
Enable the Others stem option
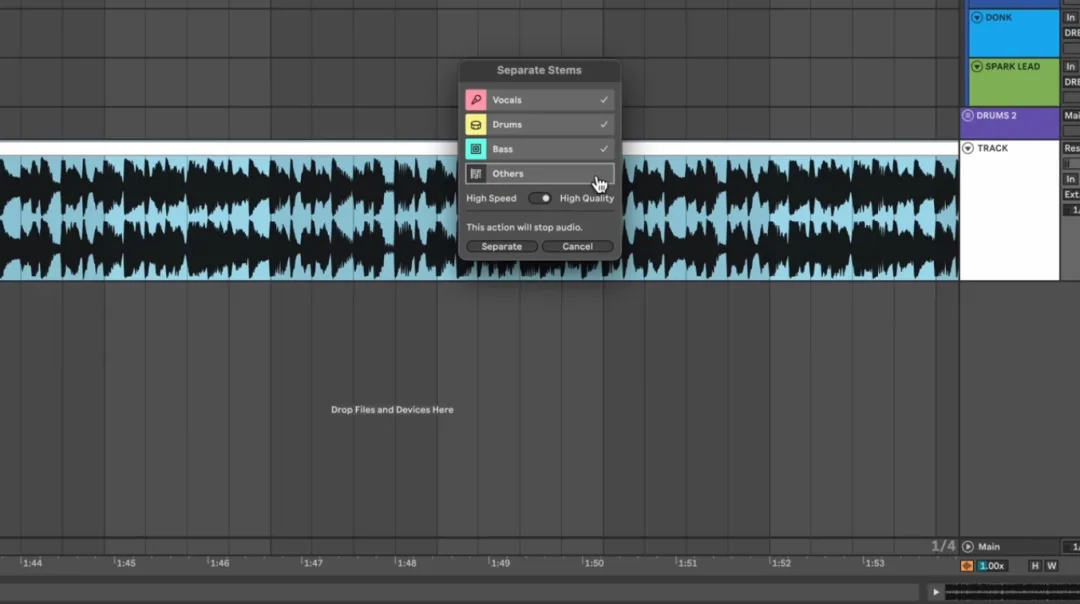[539, 174]
